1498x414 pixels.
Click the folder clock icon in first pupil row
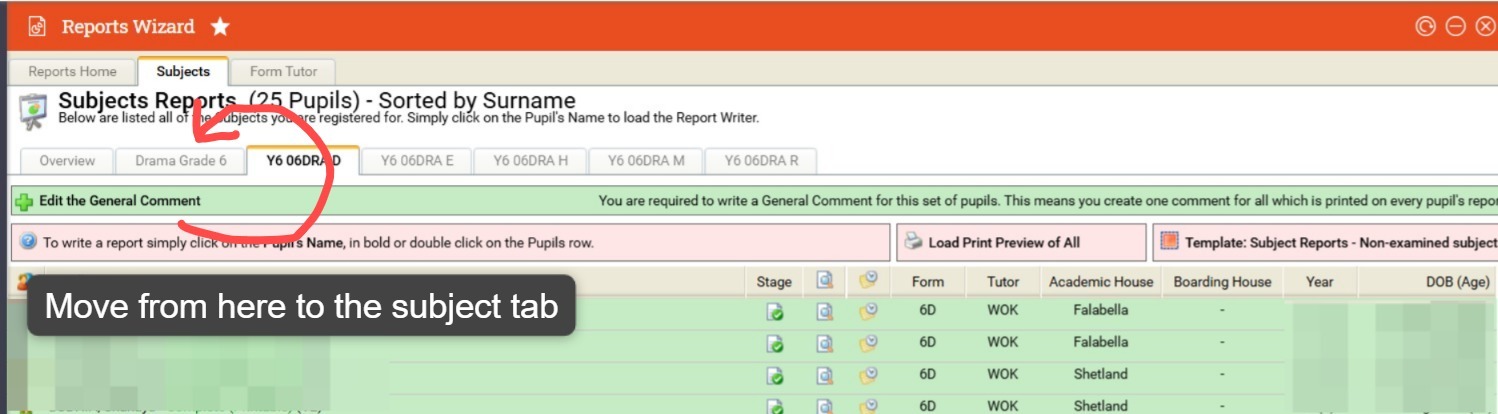[868, 311]
